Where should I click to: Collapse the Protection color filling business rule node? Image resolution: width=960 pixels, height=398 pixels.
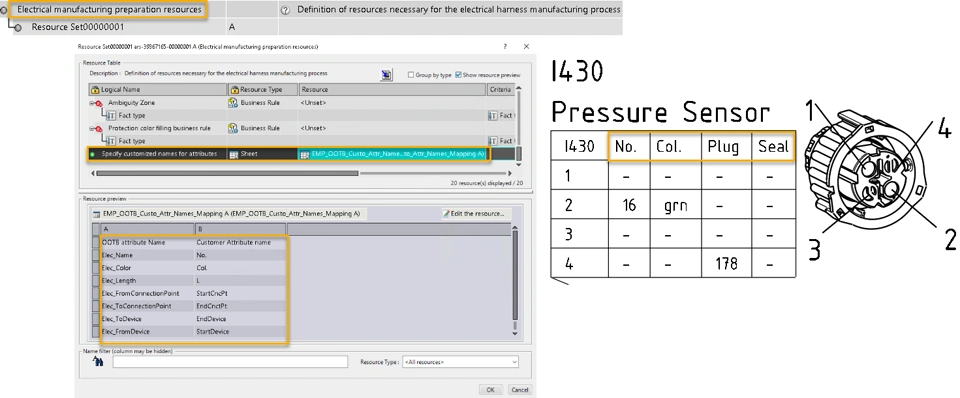pos(92,129)
